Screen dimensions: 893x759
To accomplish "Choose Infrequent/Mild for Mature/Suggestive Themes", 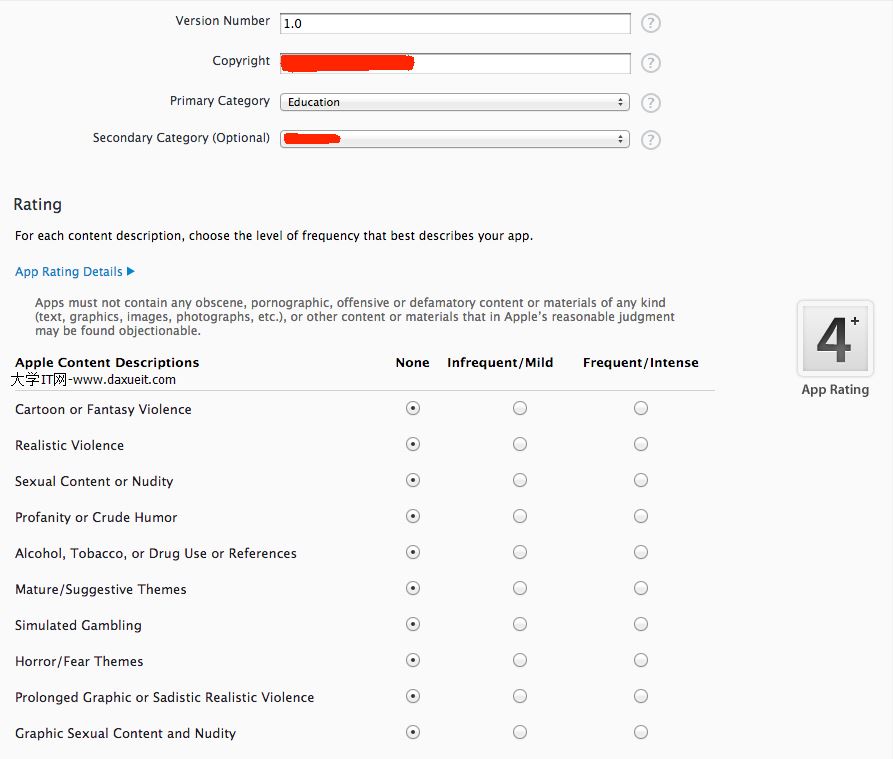I will (520, 588).
